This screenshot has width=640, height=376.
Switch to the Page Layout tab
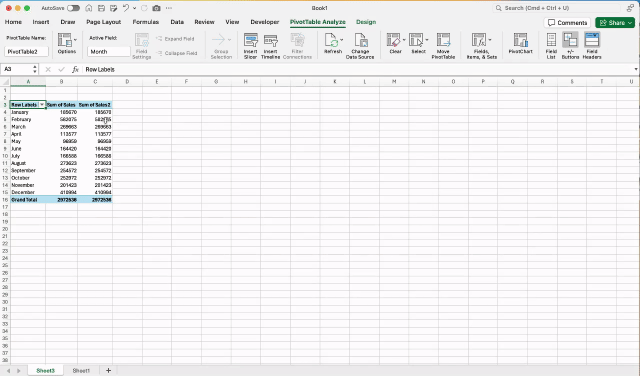pyautogui.click(x=104, y=22)
